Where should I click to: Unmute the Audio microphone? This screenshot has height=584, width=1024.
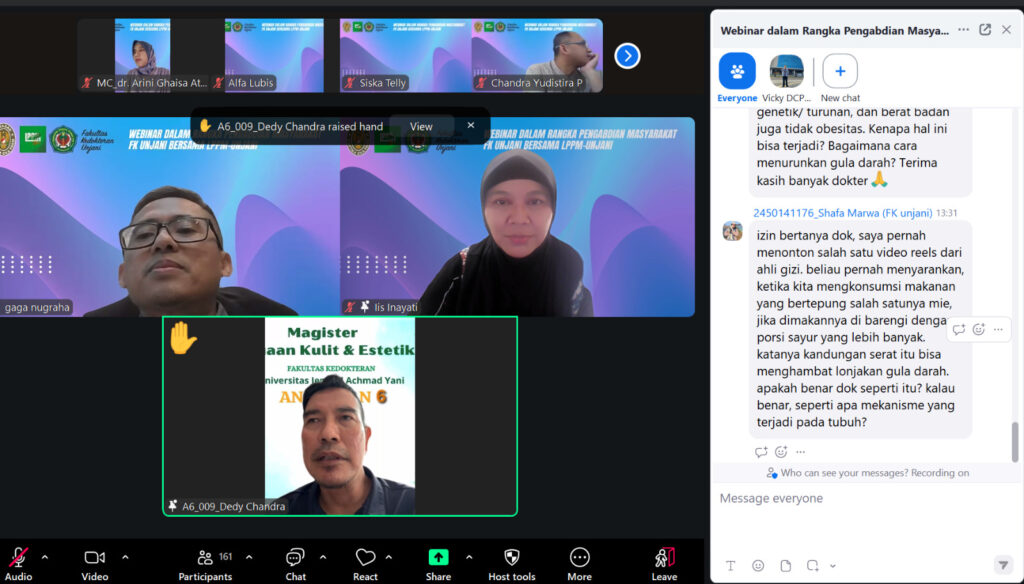point(18,558)
